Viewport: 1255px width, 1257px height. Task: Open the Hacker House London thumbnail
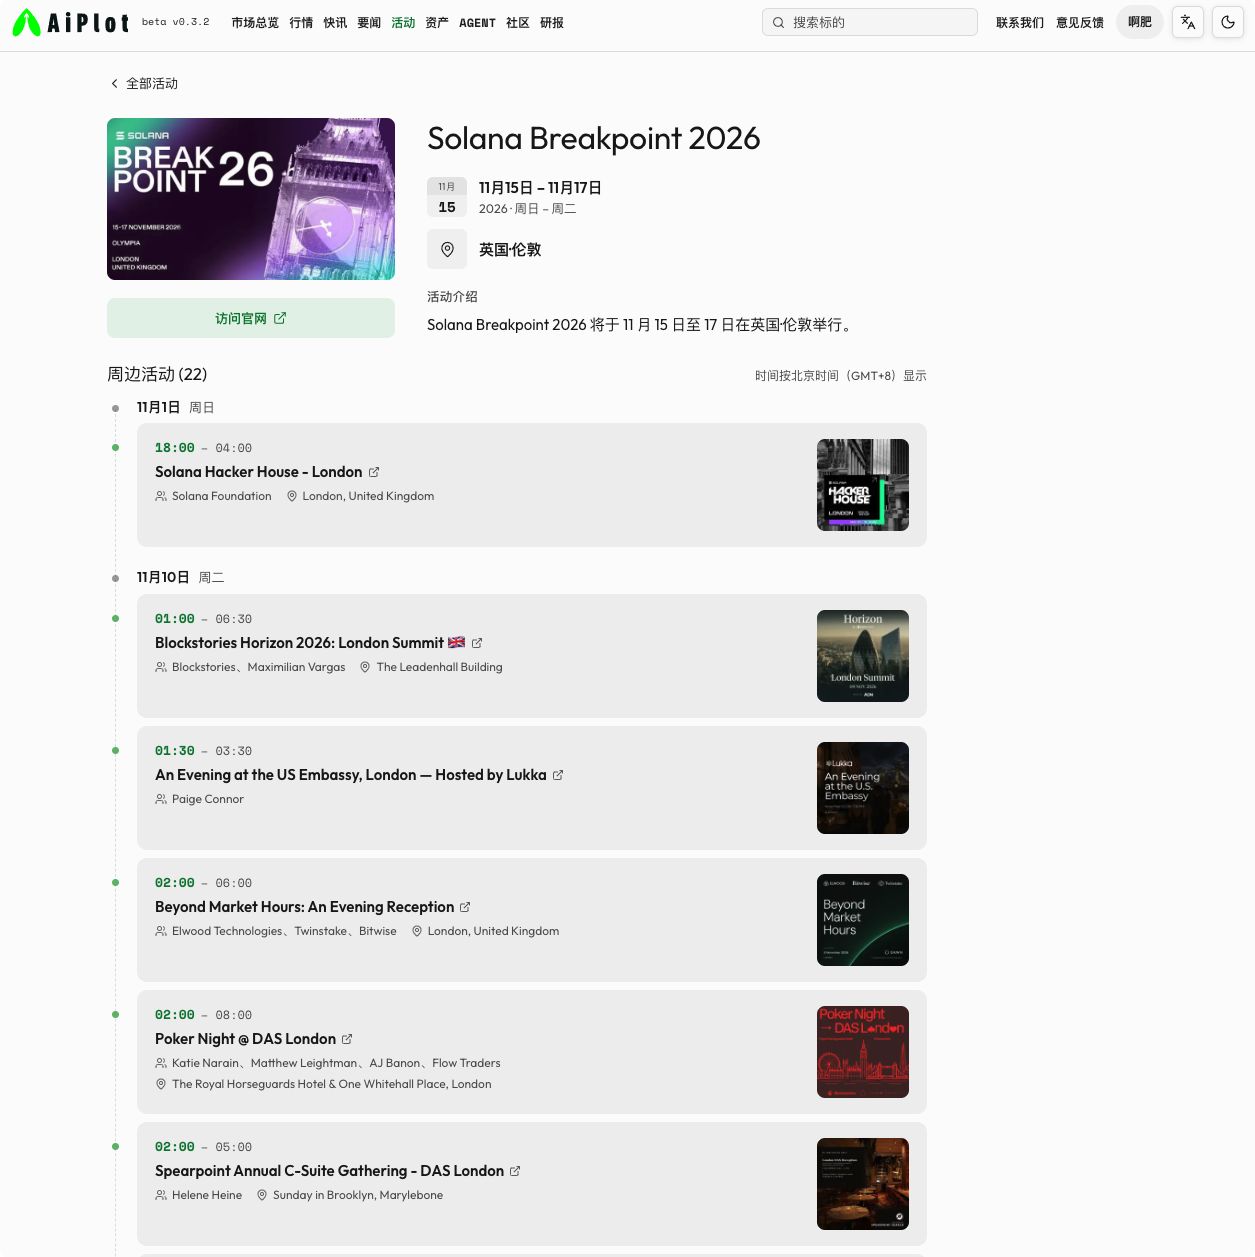pos(863,485)
